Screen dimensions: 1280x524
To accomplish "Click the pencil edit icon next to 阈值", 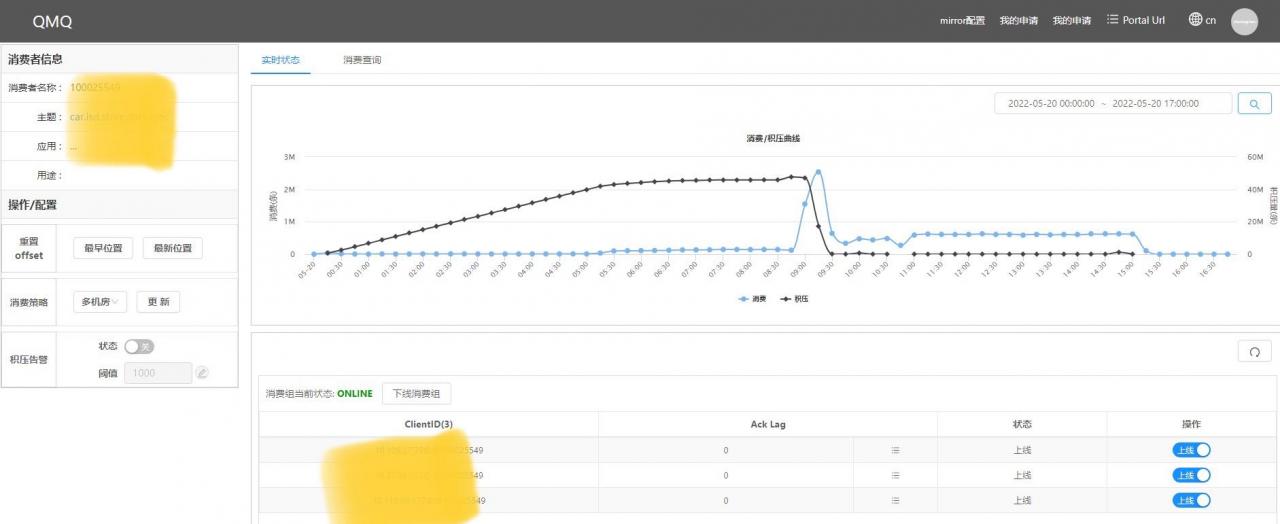I will 202,373.
